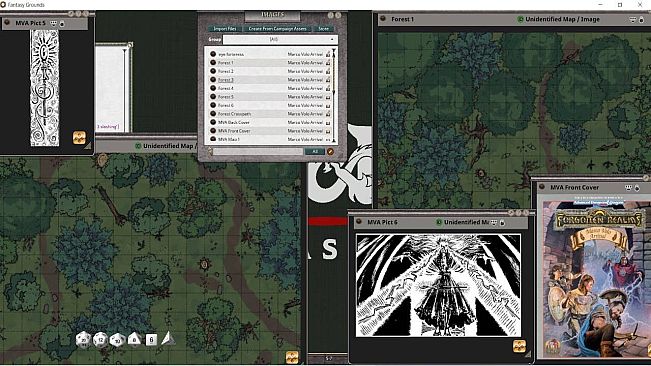Open the MVA Front Cover entry in list
Image resolution: width=651 pixels, height=366 pixels.
(234, 131)
